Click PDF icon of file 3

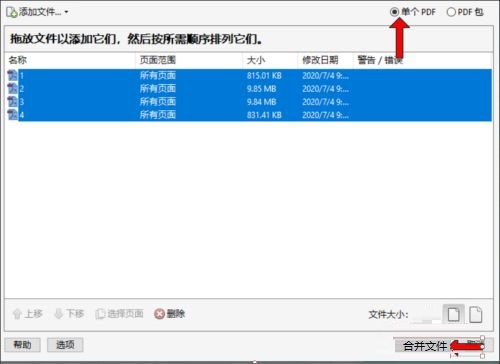[13, 102]
